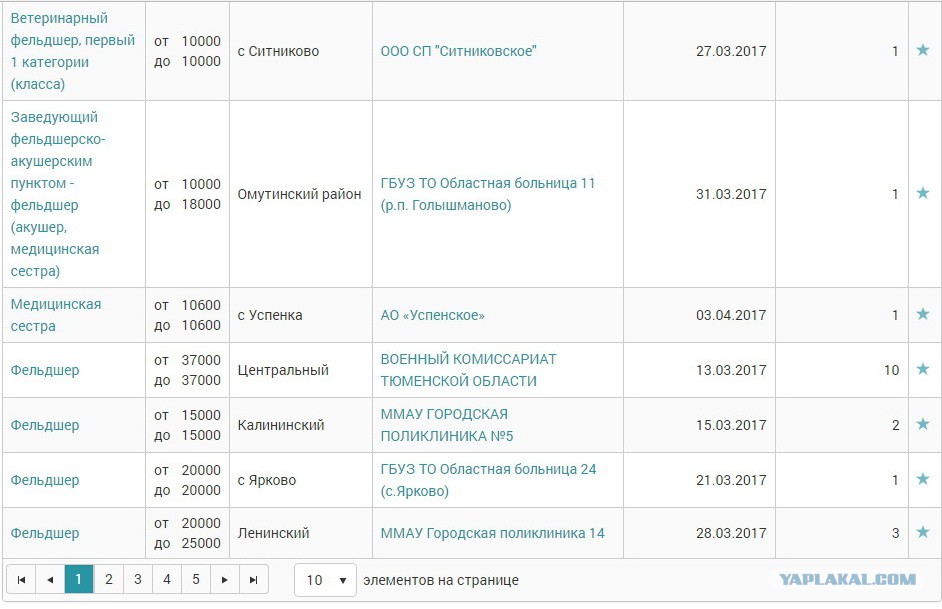Go to first page of results
This screenshot has width=942, height=609.
coord(21,580)
